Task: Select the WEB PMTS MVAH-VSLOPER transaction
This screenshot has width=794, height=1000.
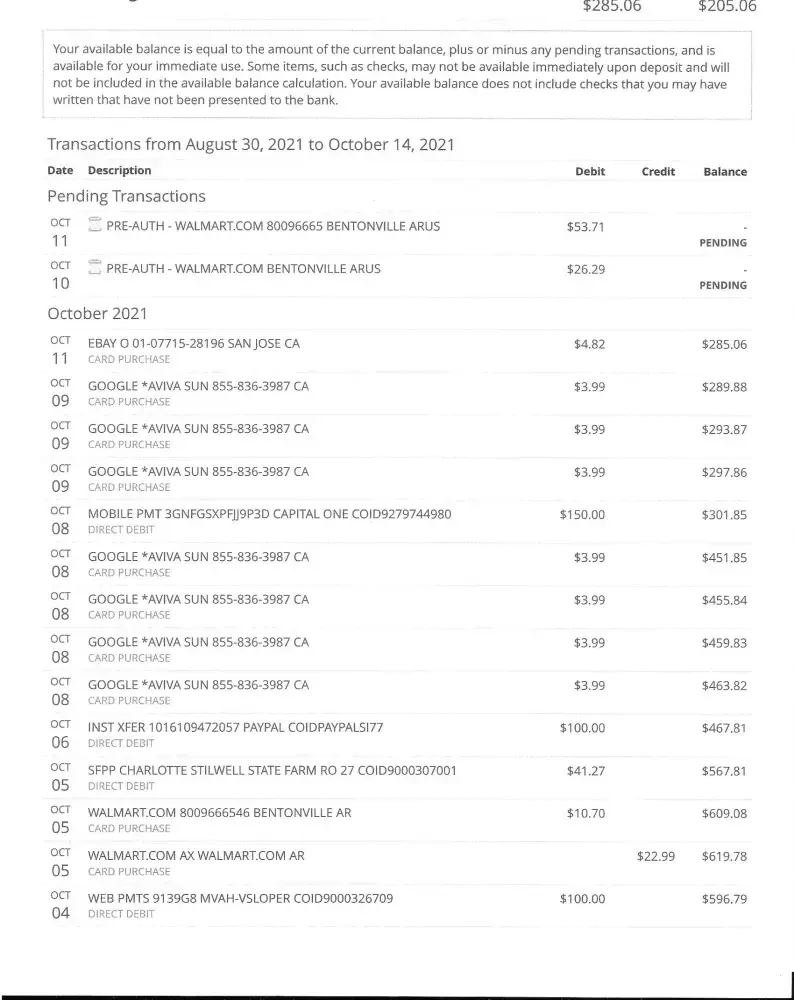Action: (x=240, y=899)
